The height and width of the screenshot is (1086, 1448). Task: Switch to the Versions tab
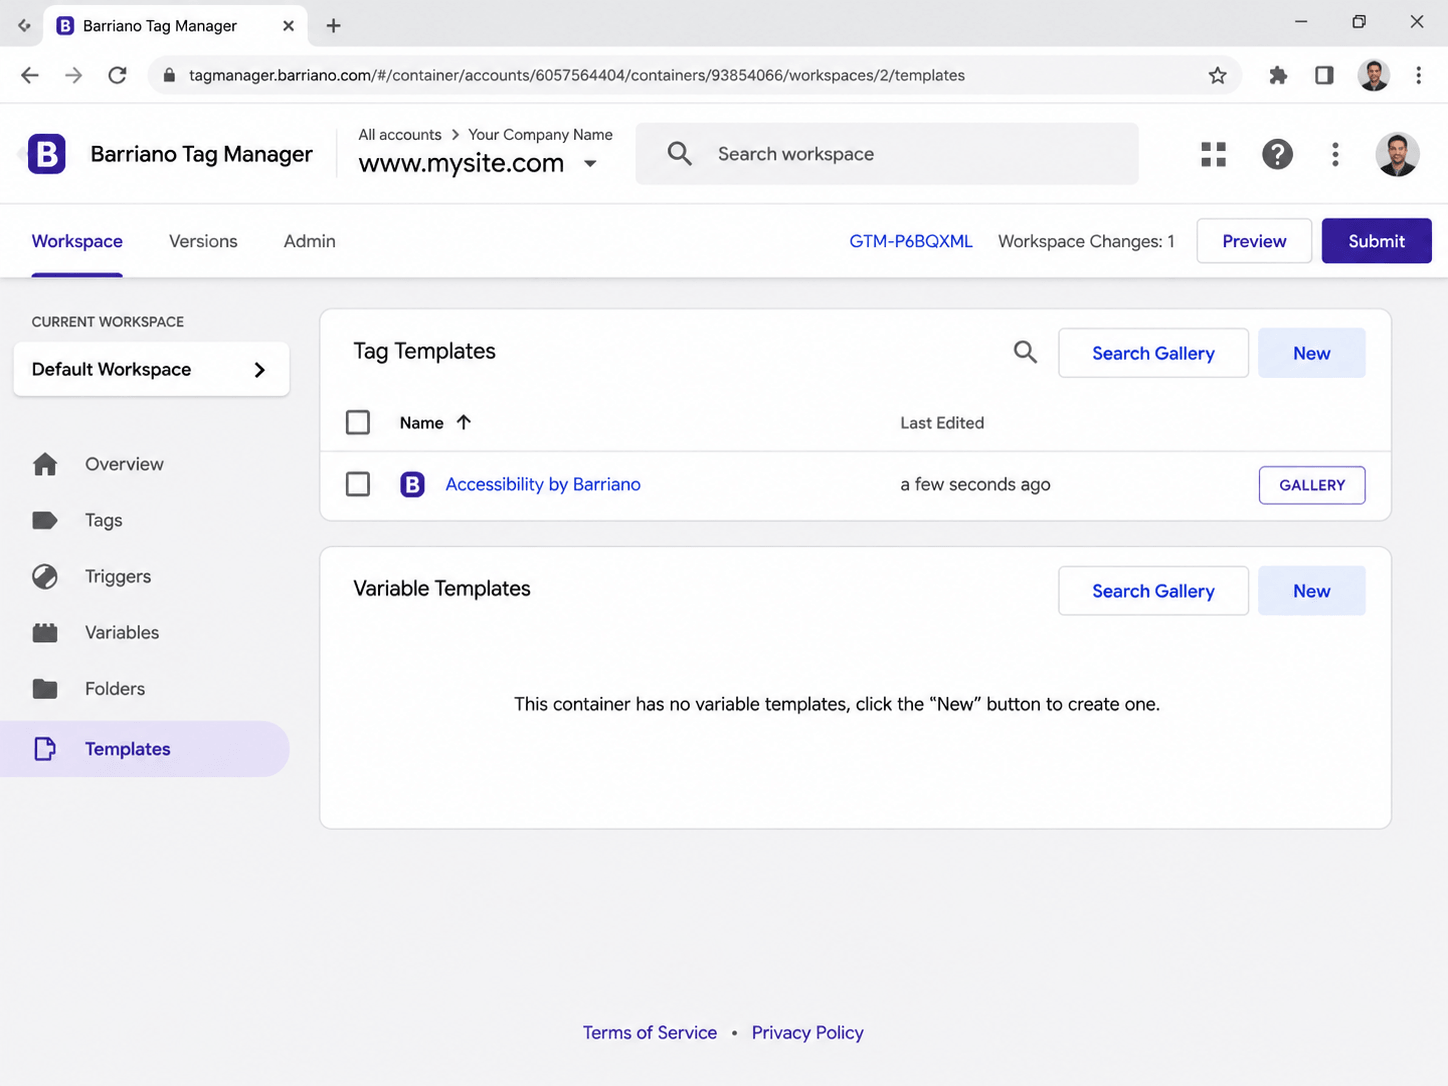(203, 241)
